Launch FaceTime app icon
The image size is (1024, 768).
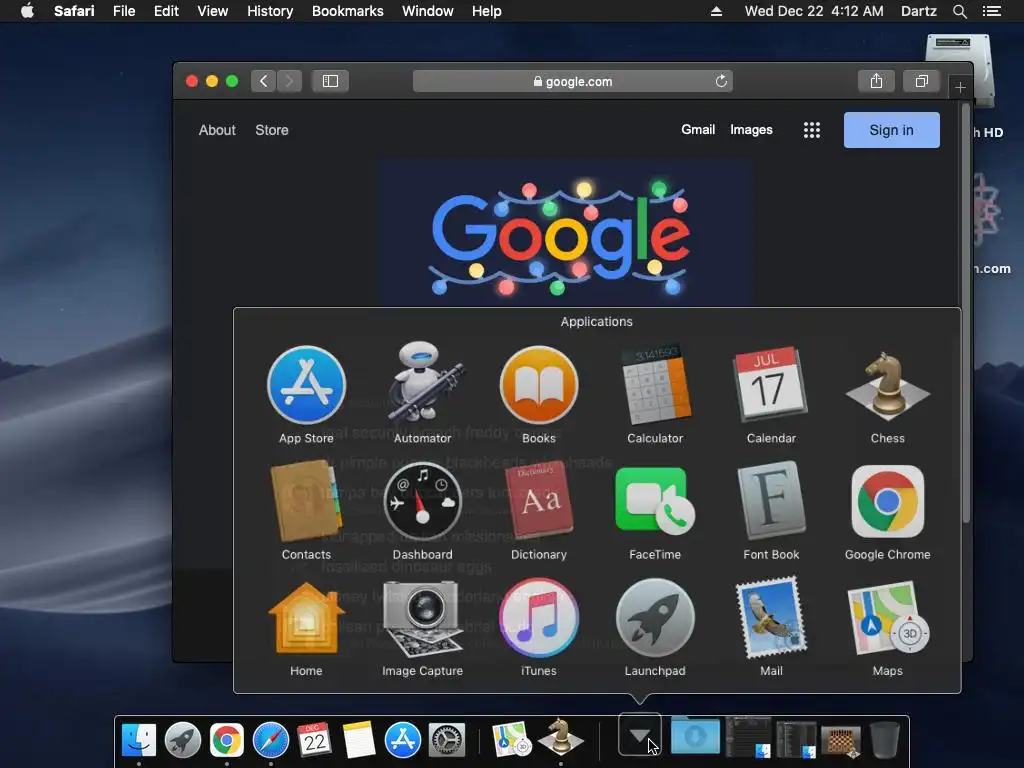[655, 502]
